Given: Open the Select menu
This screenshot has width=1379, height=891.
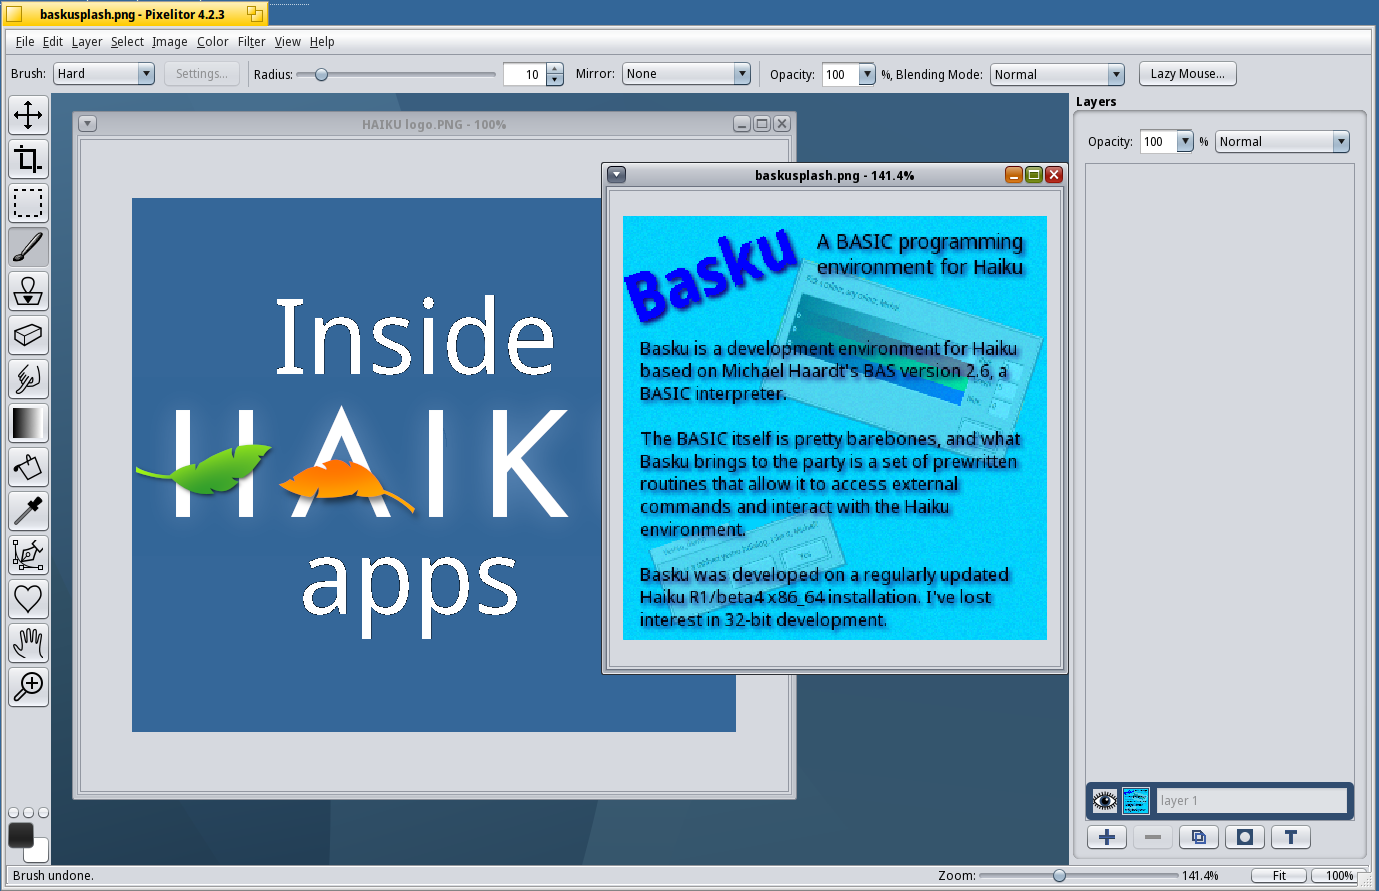Looking at the screenshot, I should [x=127, y=42].
